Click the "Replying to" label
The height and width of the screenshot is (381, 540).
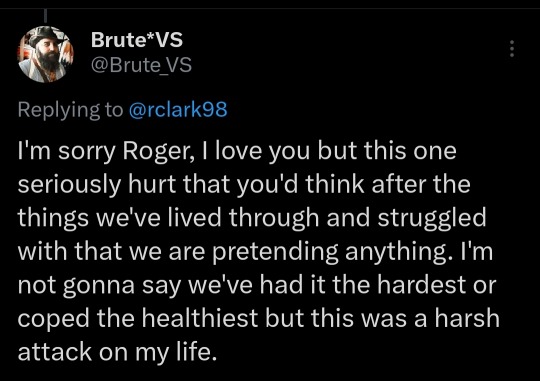(70, 110)
